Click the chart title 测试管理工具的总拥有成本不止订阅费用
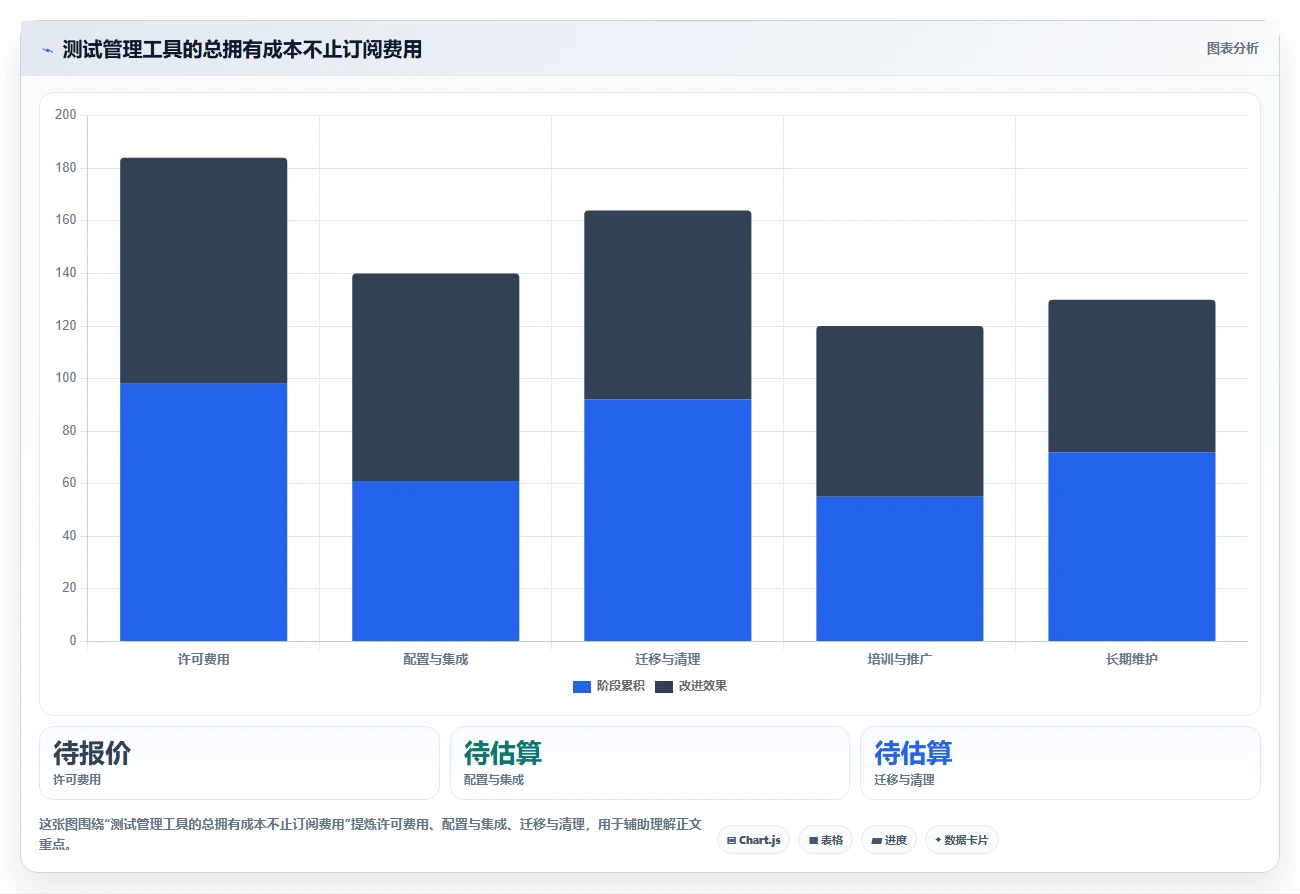The height and width of the screenshot is (894, 1300). [x=242, y=49]
